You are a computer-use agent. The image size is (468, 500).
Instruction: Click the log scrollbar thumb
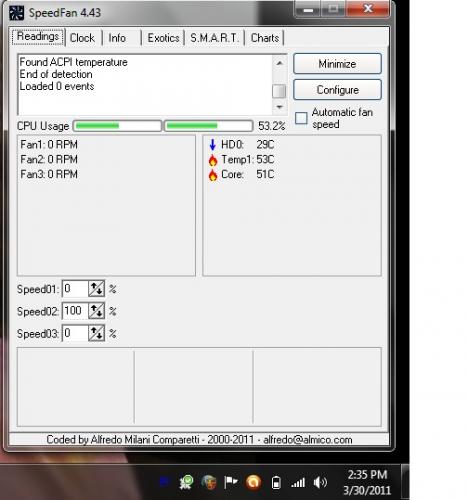point(279,91)
